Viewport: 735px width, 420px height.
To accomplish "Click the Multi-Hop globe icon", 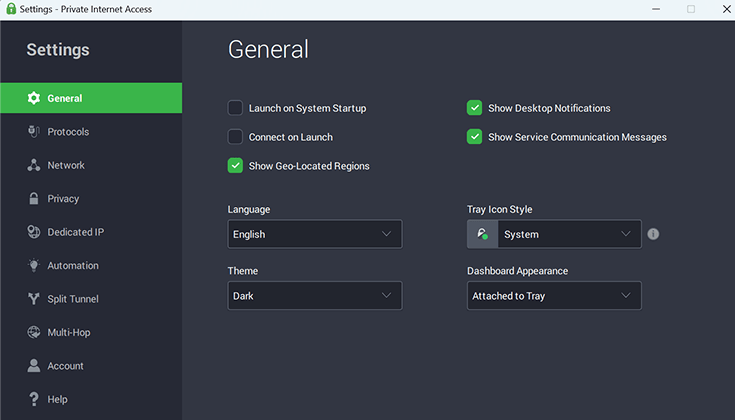I will coord(34,332).
